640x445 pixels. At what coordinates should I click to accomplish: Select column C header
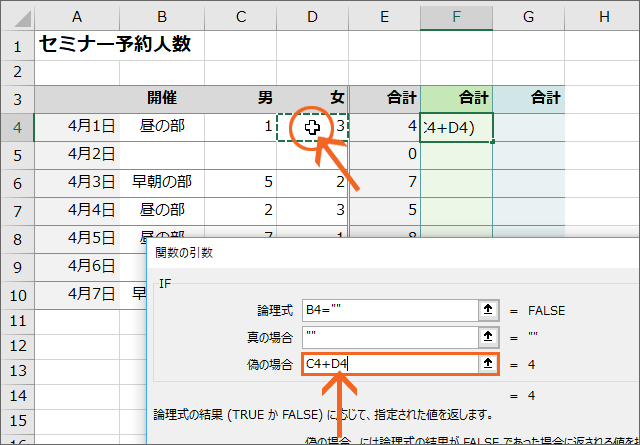click(240, 17)
